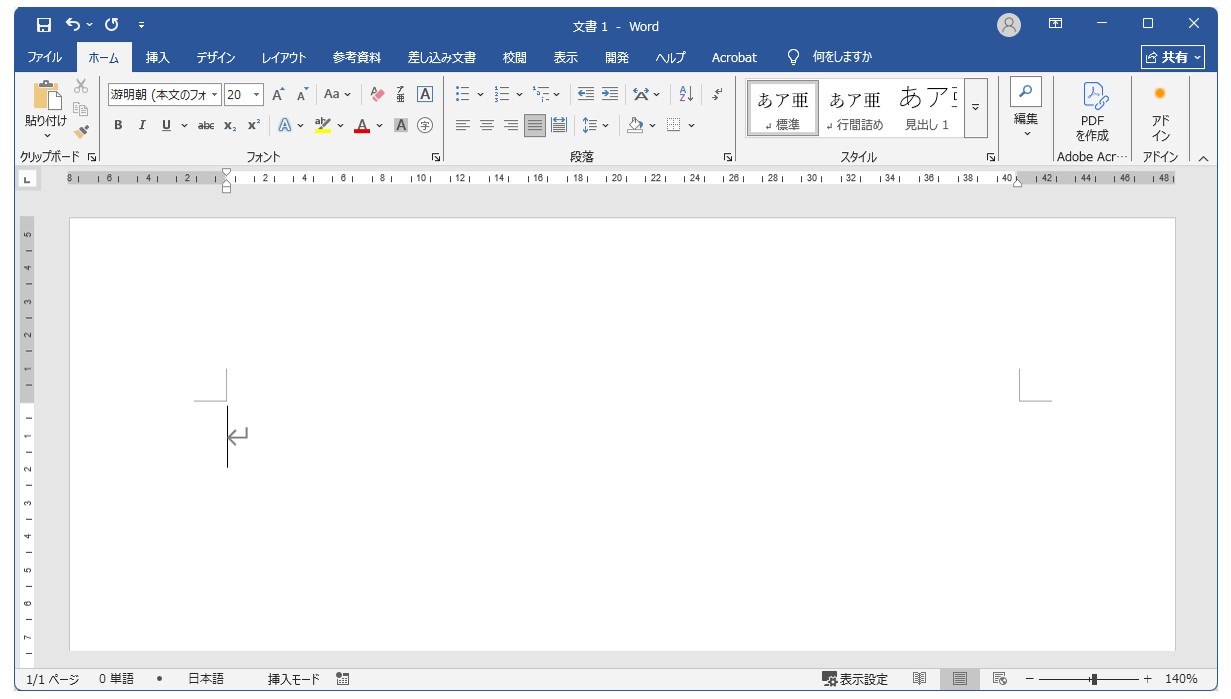Toggle superscript x² formatting
Image resolution: width=1231 pixels, height=699 pixels.
tap(254, 125)
